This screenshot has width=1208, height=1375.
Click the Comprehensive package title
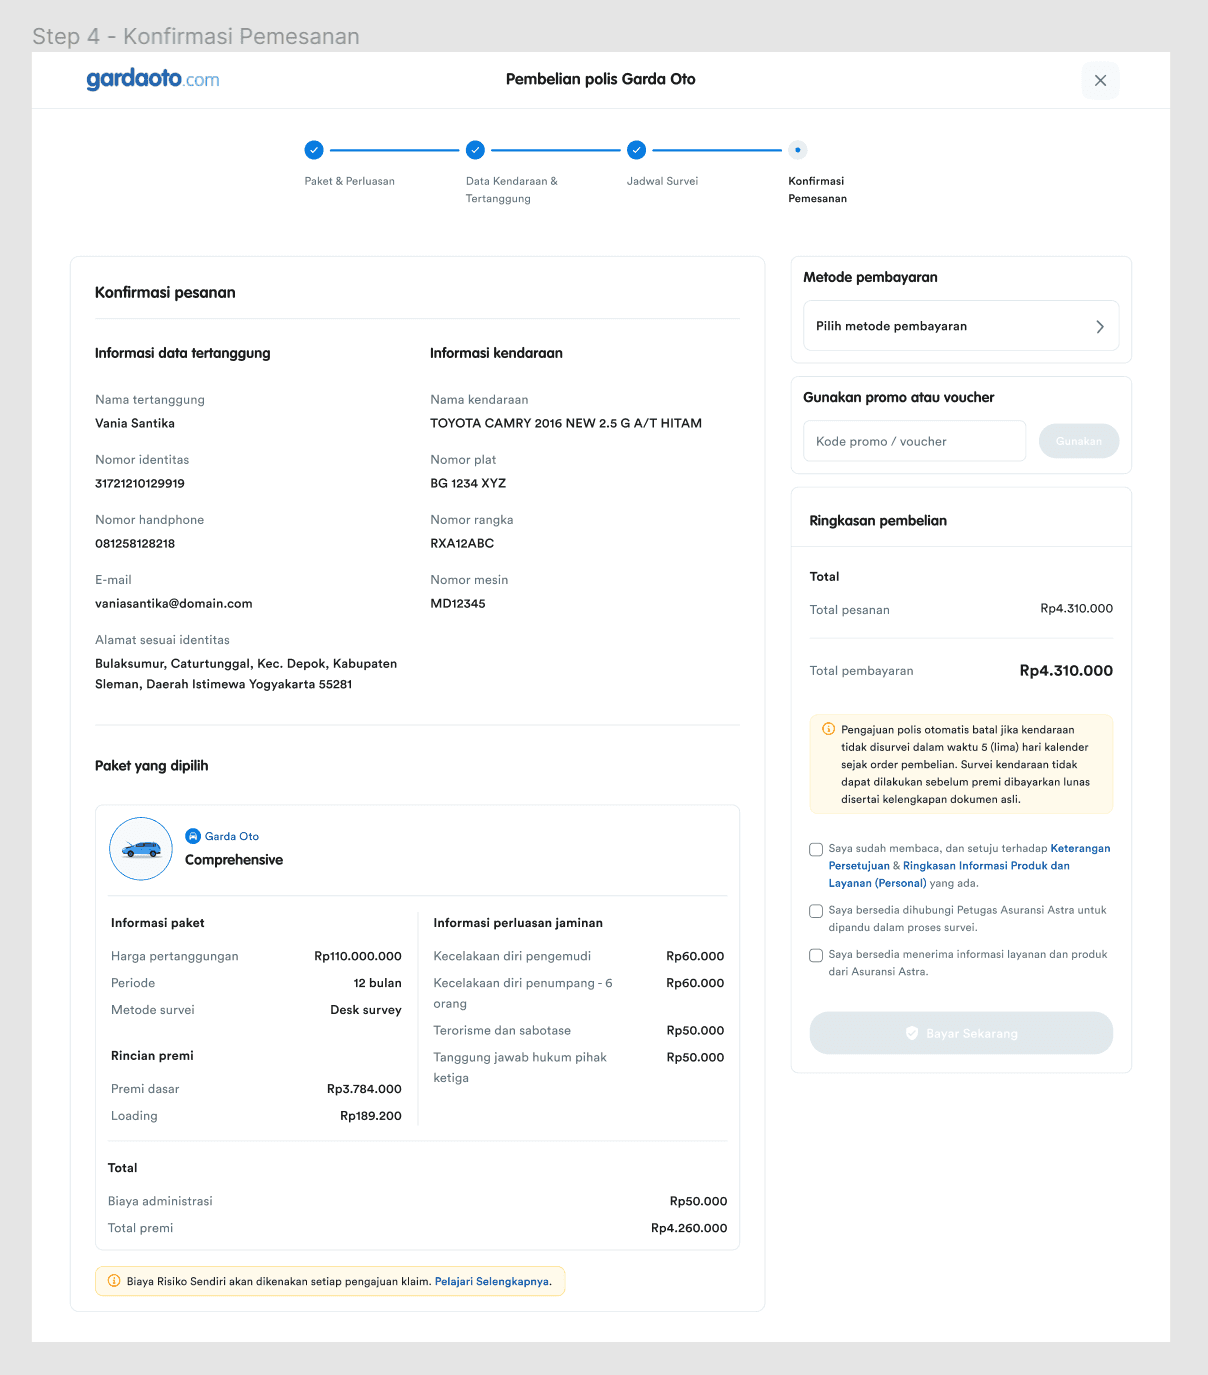(x=234, y=860)
